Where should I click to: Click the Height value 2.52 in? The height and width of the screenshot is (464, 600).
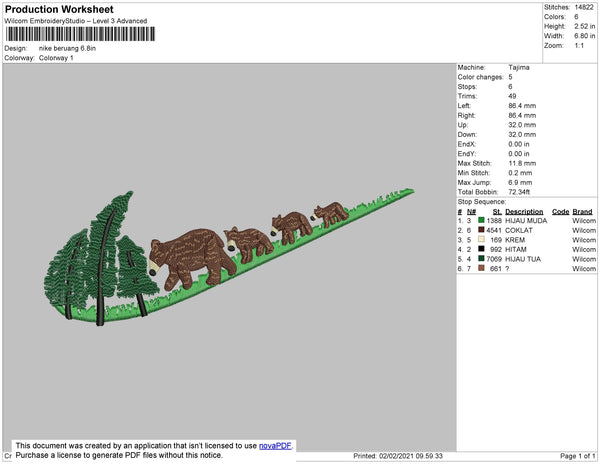click(585, 26)
